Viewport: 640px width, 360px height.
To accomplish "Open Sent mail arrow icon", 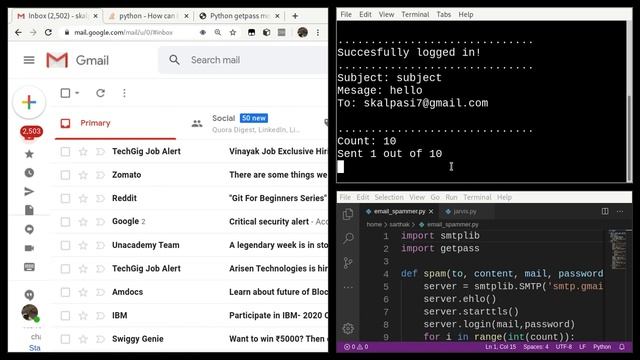I will (x=29, y=191).
